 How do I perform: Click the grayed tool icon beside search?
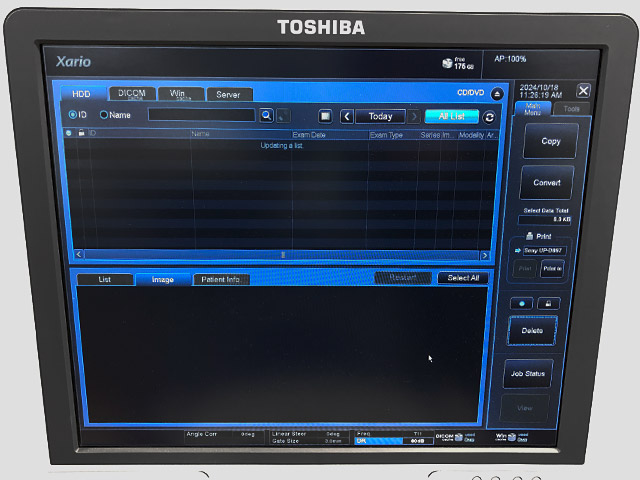pos(284,116)
